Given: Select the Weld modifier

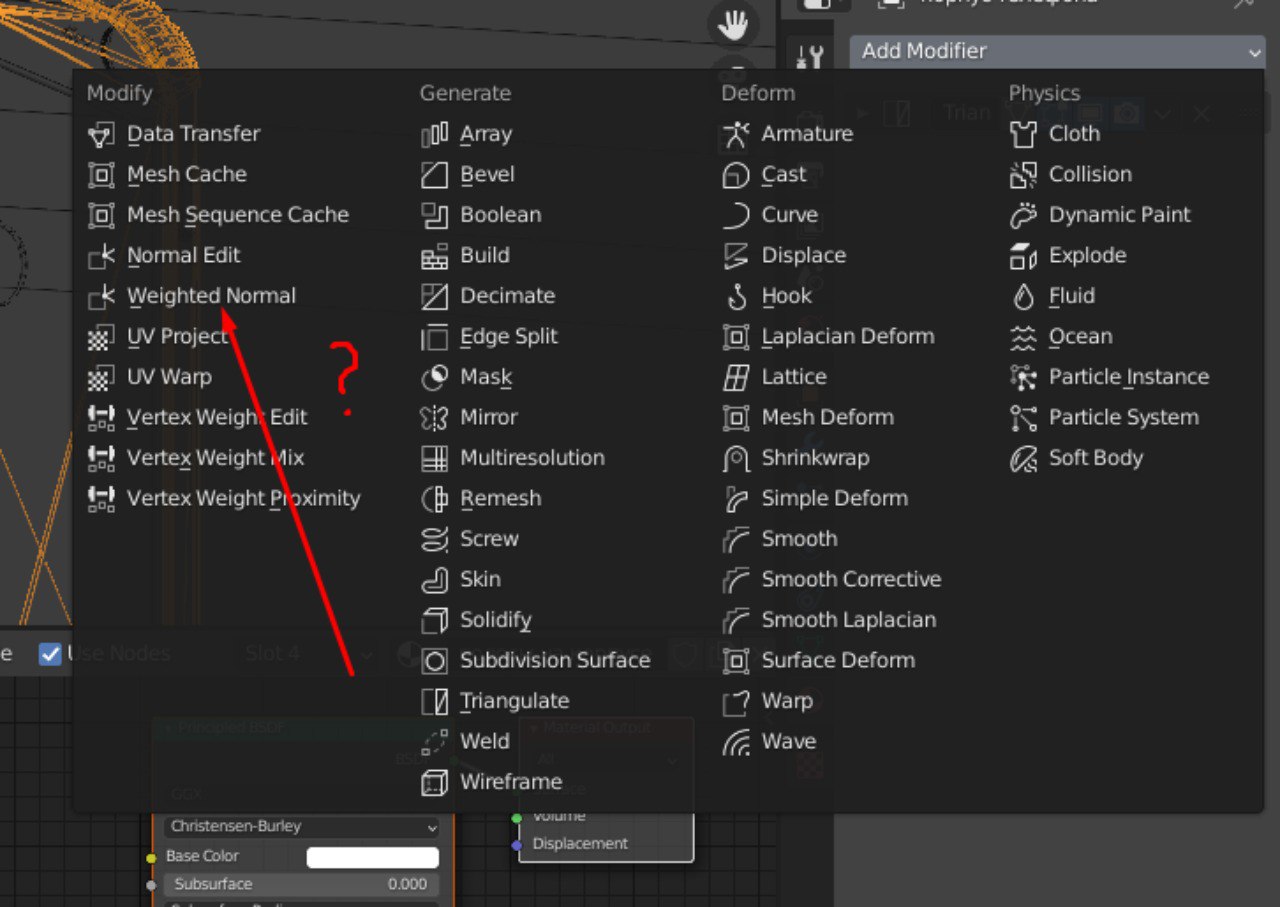Looking at the screenshot, I should point(485,742).
